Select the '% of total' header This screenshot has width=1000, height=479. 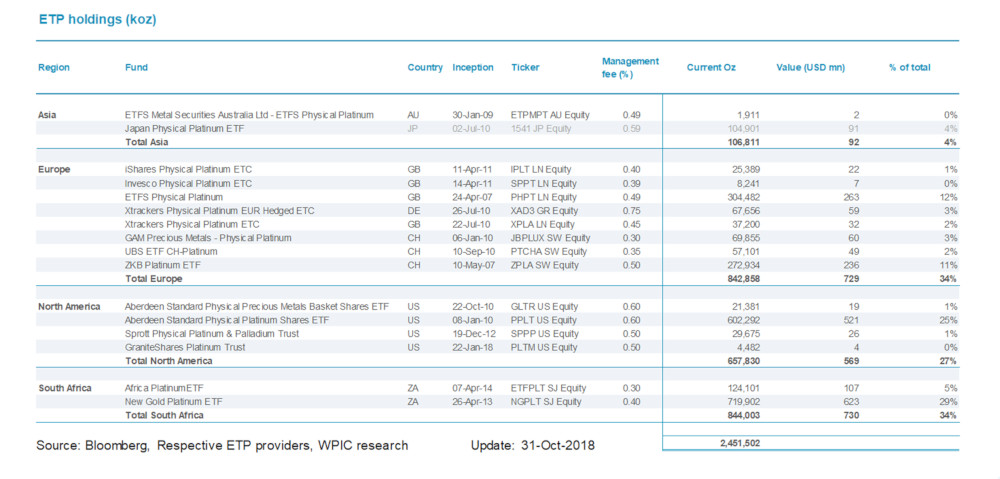tap(909, 68)
